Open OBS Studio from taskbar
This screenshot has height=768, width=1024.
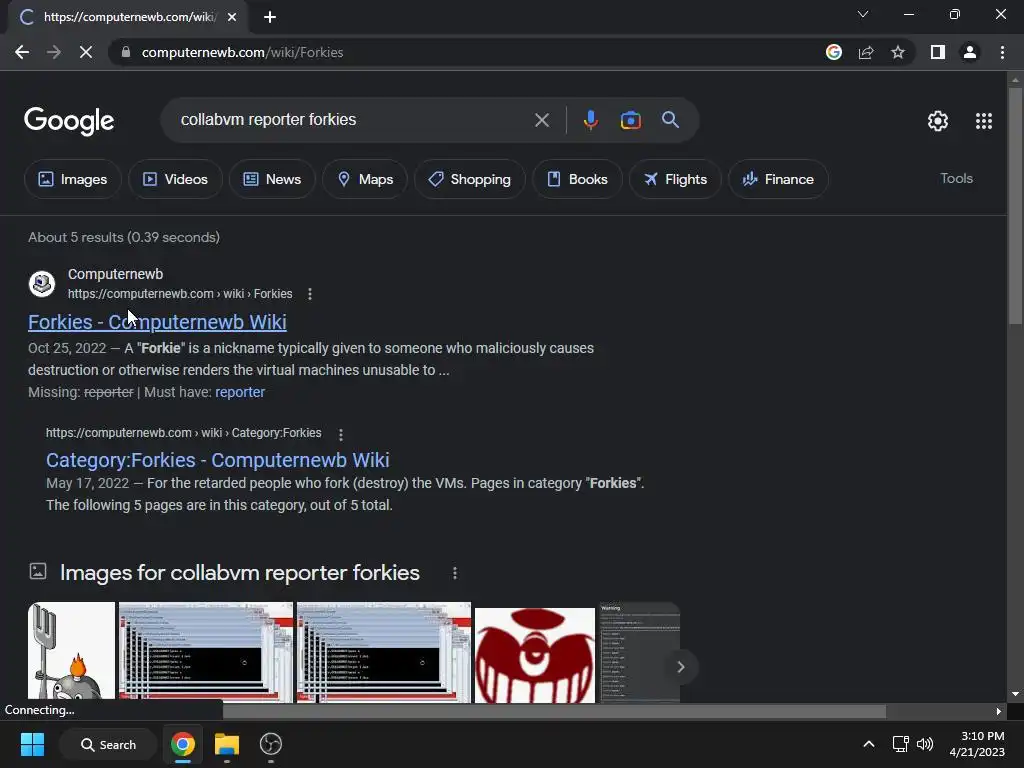coord(270,744)
